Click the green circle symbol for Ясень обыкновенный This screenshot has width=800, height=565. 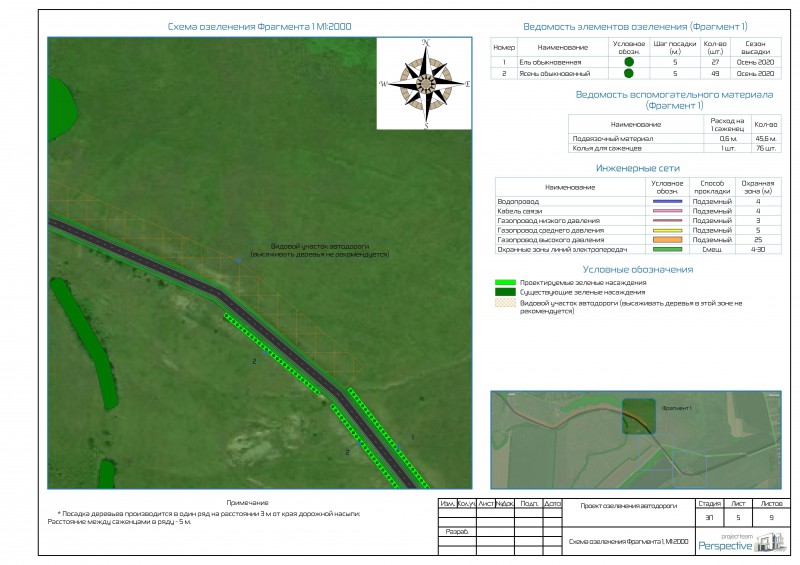629,73
